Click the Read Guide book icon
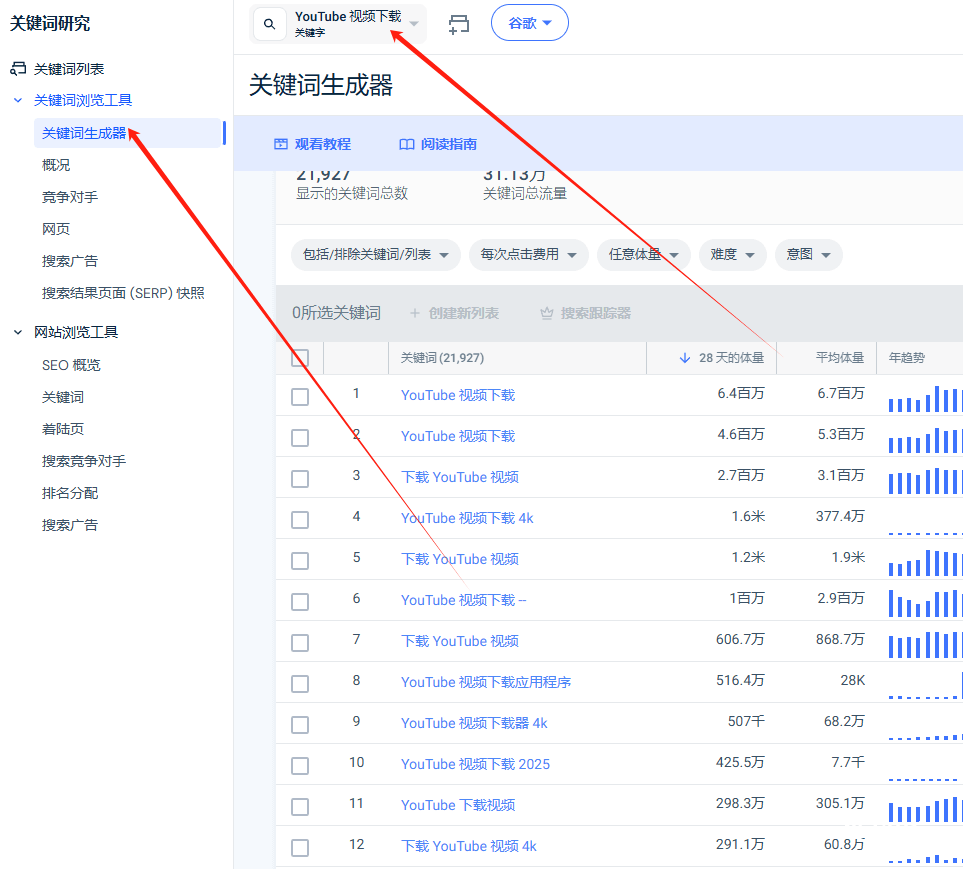The image size is (963, 869). click(x=407, y=144)
